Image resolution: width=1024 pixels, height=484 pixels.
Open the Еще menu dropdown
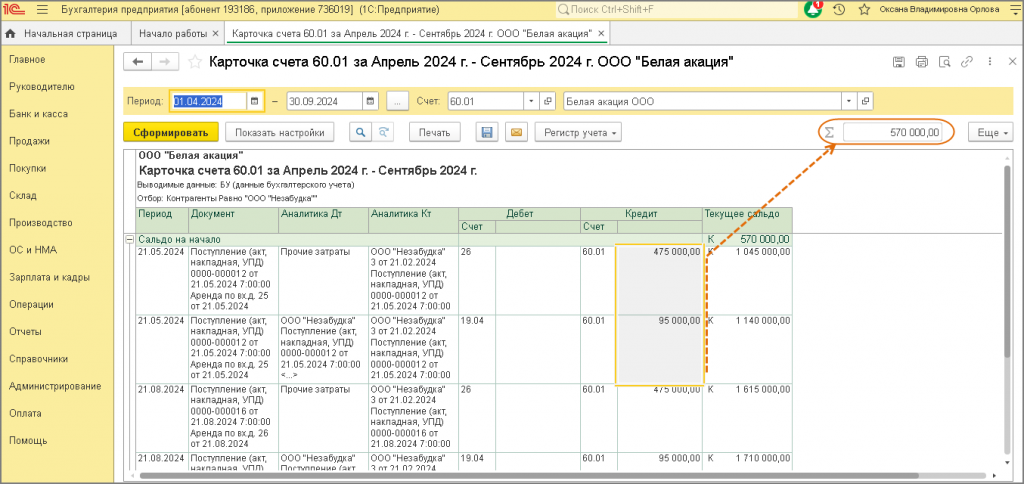tap(990, 133)
